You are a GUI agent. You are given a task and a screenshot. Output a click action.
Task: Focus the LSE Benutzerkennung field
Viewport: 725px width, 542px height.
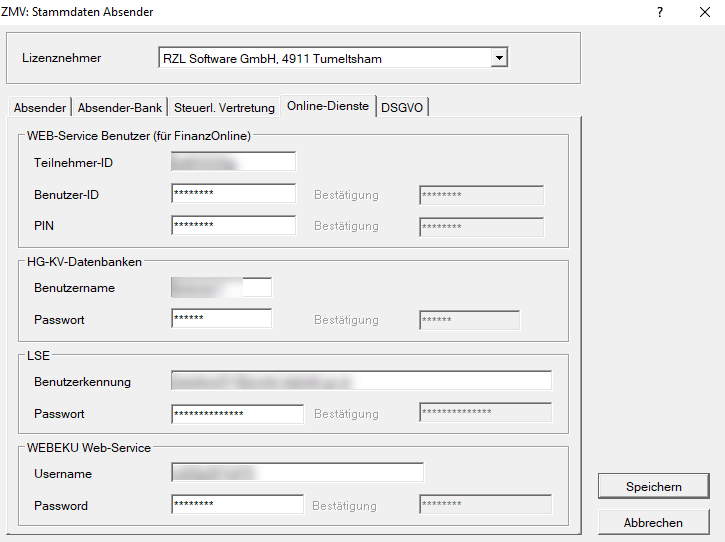pyautogui.click(x=361, y=381)
